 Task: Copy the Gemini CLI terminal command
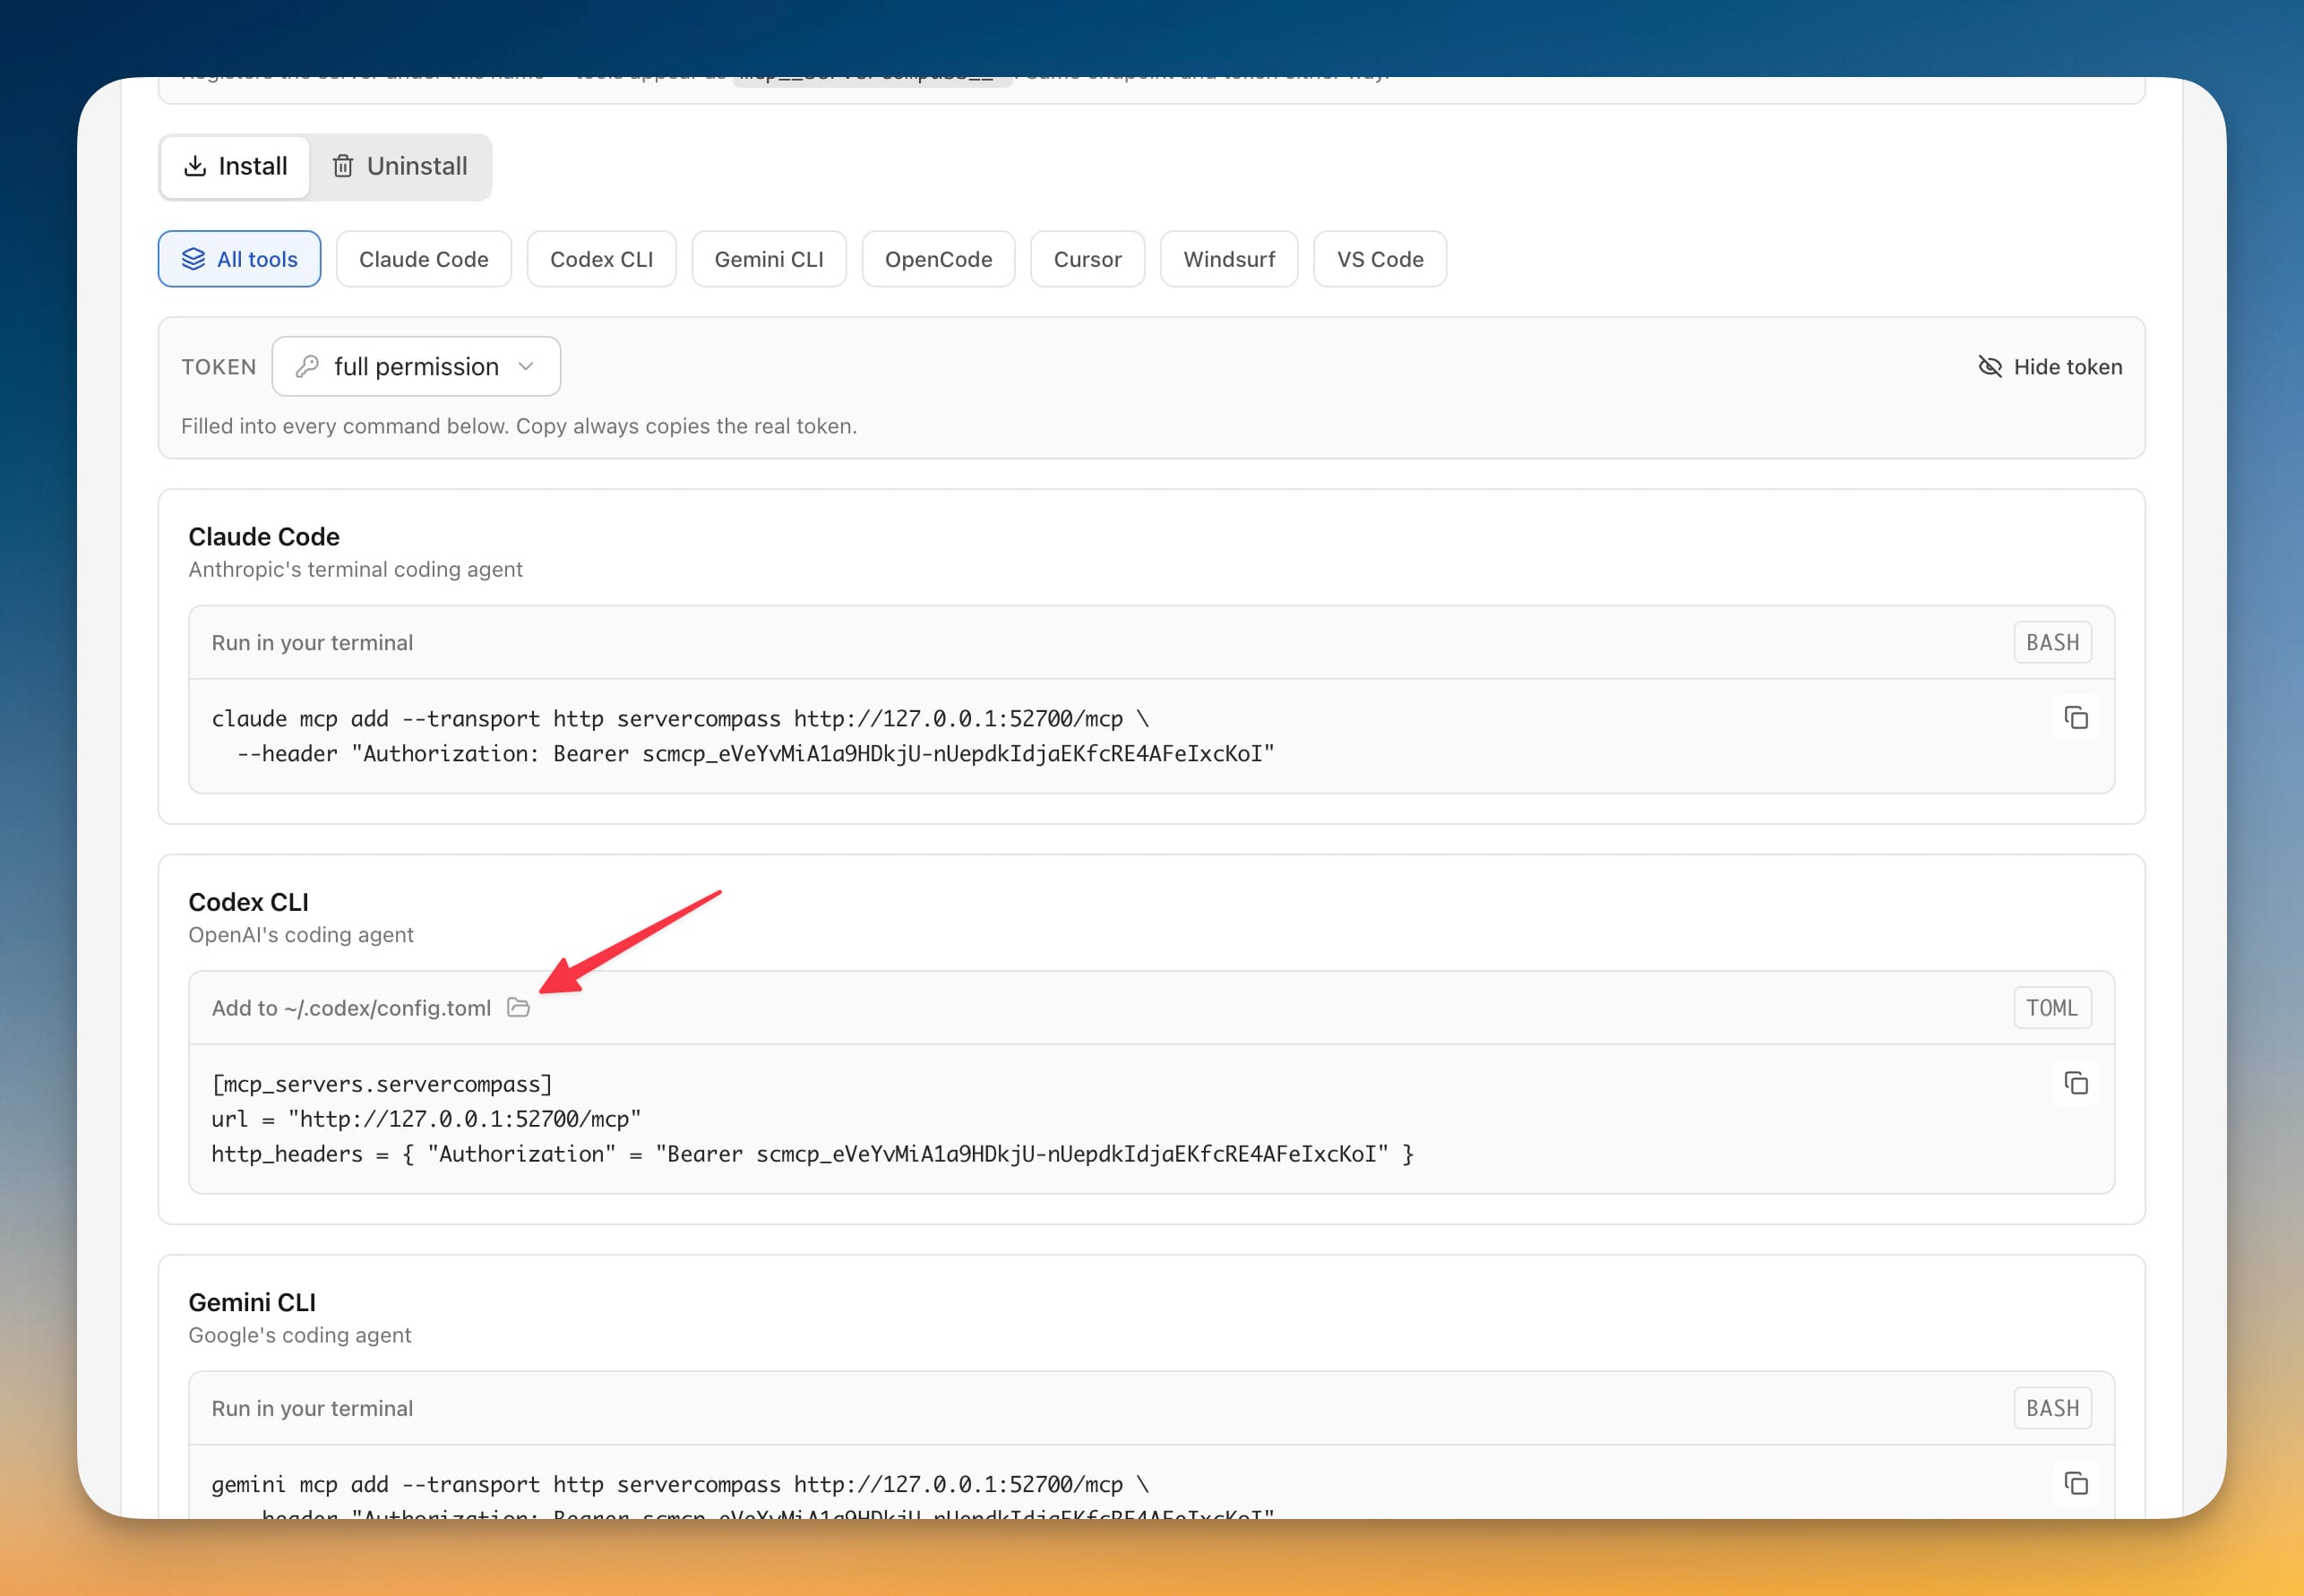click(x=2076, y=1483)
